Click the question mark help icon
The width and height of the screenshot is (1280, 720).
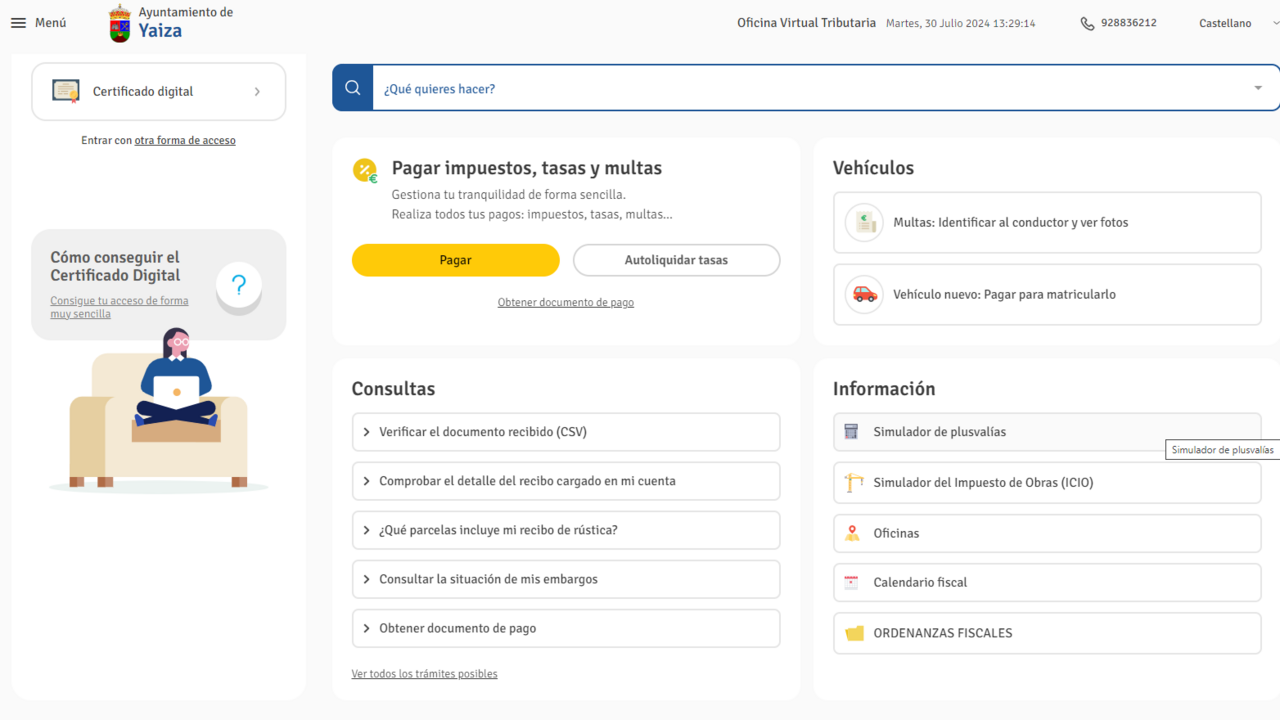coord(238,285)
